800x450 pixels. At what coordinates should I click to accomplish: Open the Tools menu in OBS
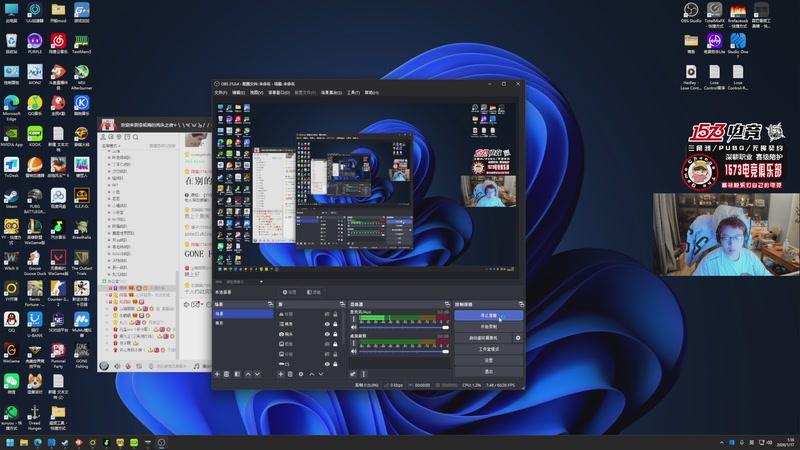click(353, 92)
